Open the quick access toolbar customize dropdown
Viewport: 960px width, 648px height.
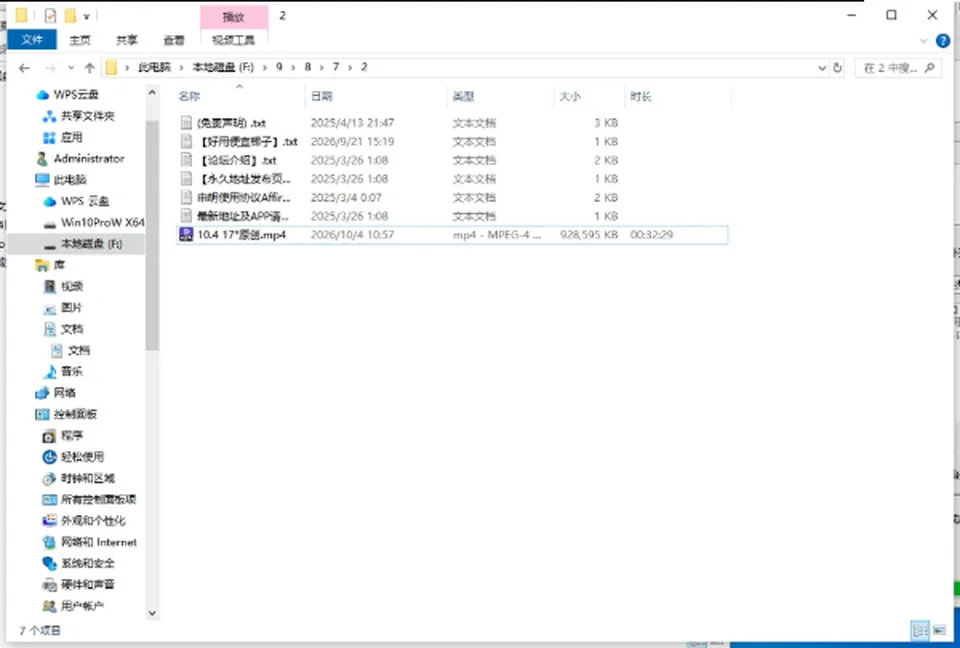(x=86, y=17)
